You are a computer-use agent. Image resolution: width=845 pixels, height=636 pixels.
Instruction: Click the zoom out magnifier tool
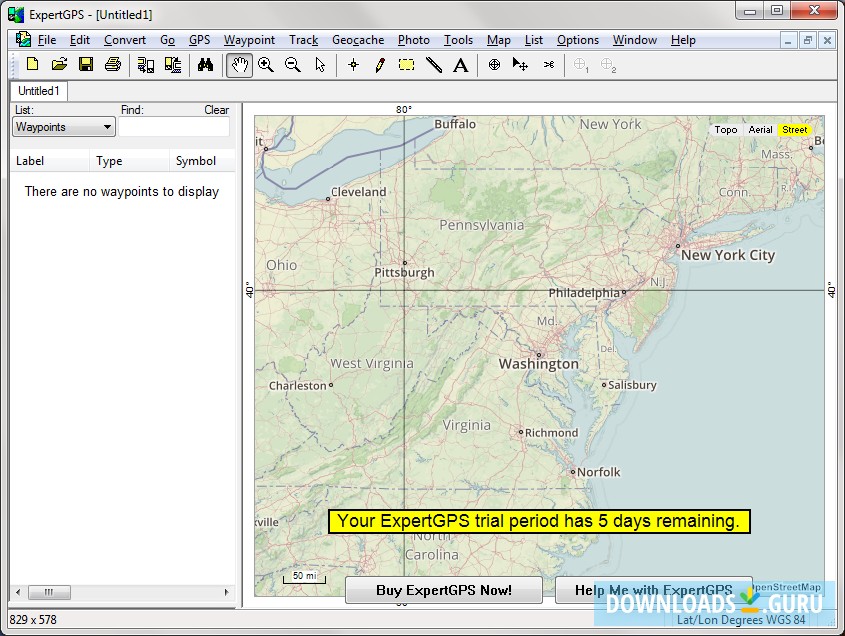click(293, 65)
